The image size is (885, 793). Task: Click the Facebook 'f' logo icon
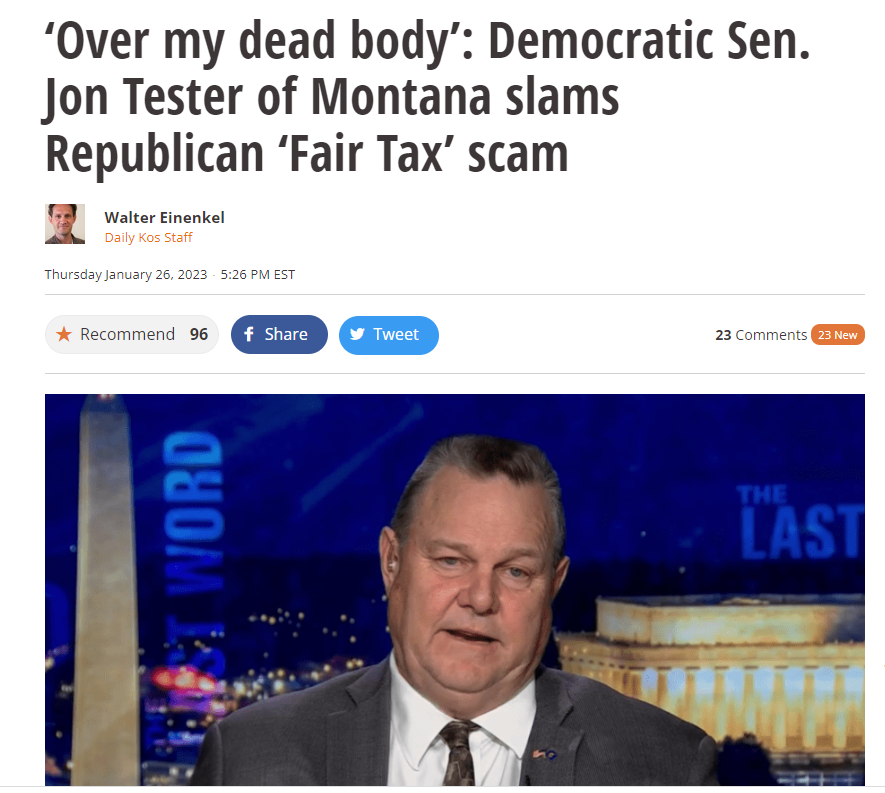tap(249, 334)
